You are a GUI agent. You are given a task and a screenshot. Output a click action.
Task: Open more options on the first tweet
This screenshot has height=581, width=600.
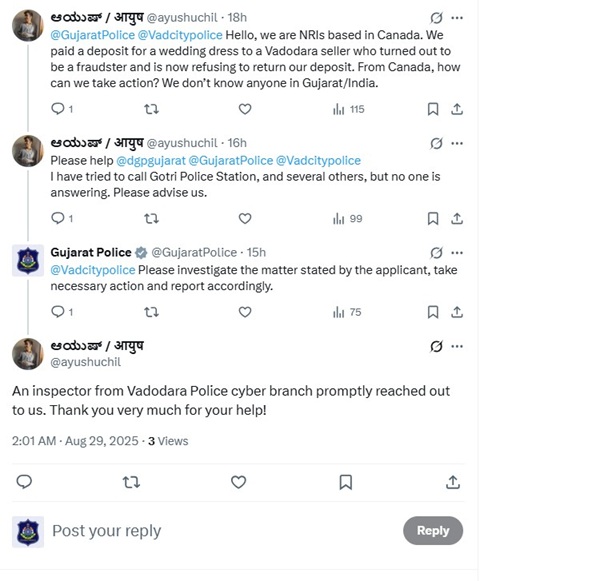pyautogui.click(x=457, y=18)
